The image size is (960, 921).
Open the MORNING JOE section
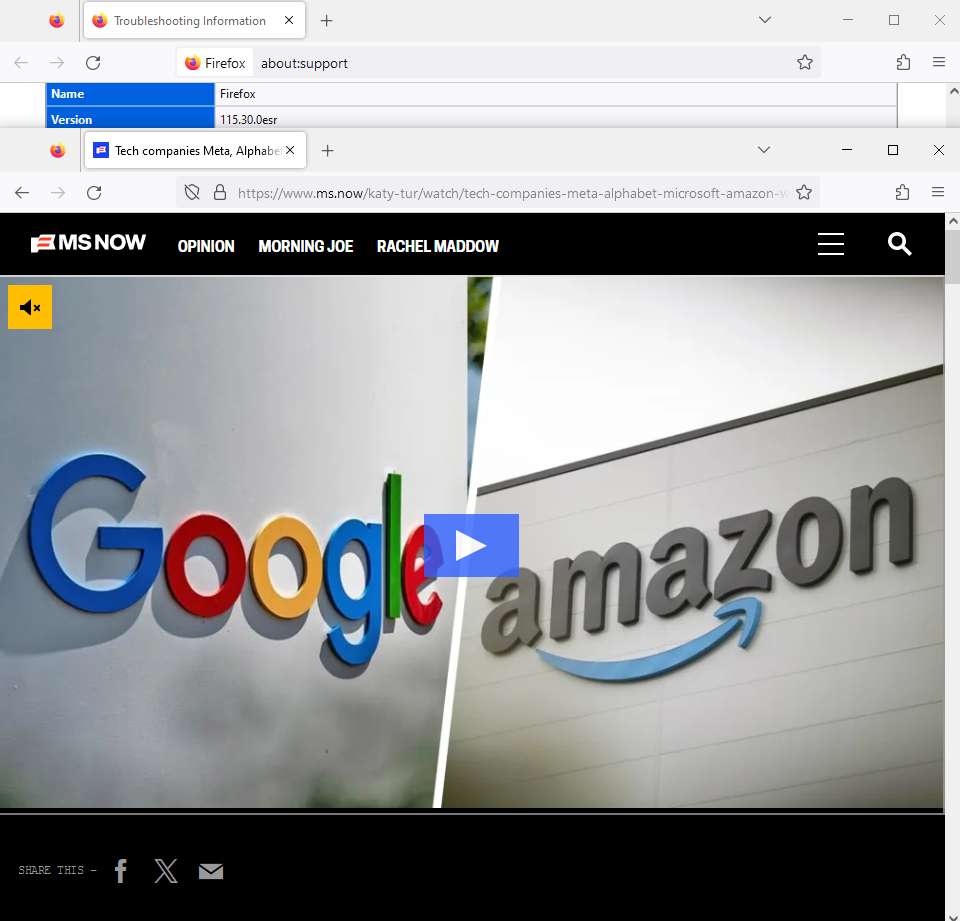click(306, 246)
